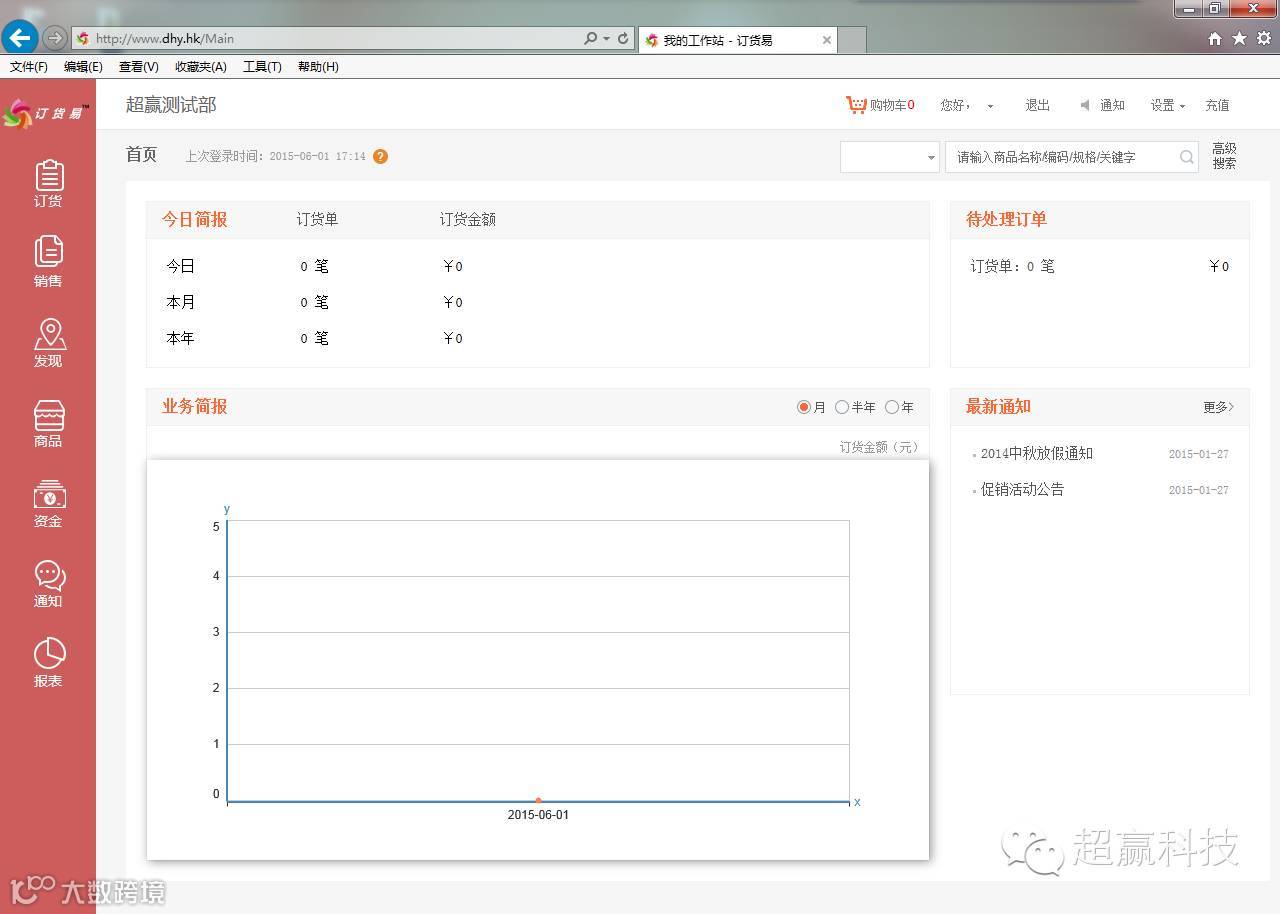
Task: Click the 充值 recharge link
Action: [x=1217, y=105]
